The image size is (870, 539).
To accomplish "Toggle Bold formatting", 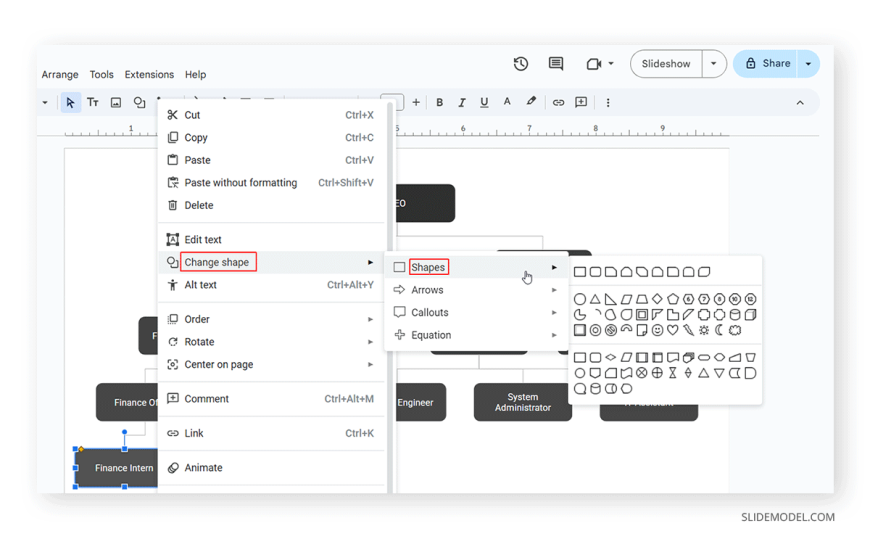I will pos(439,102).
